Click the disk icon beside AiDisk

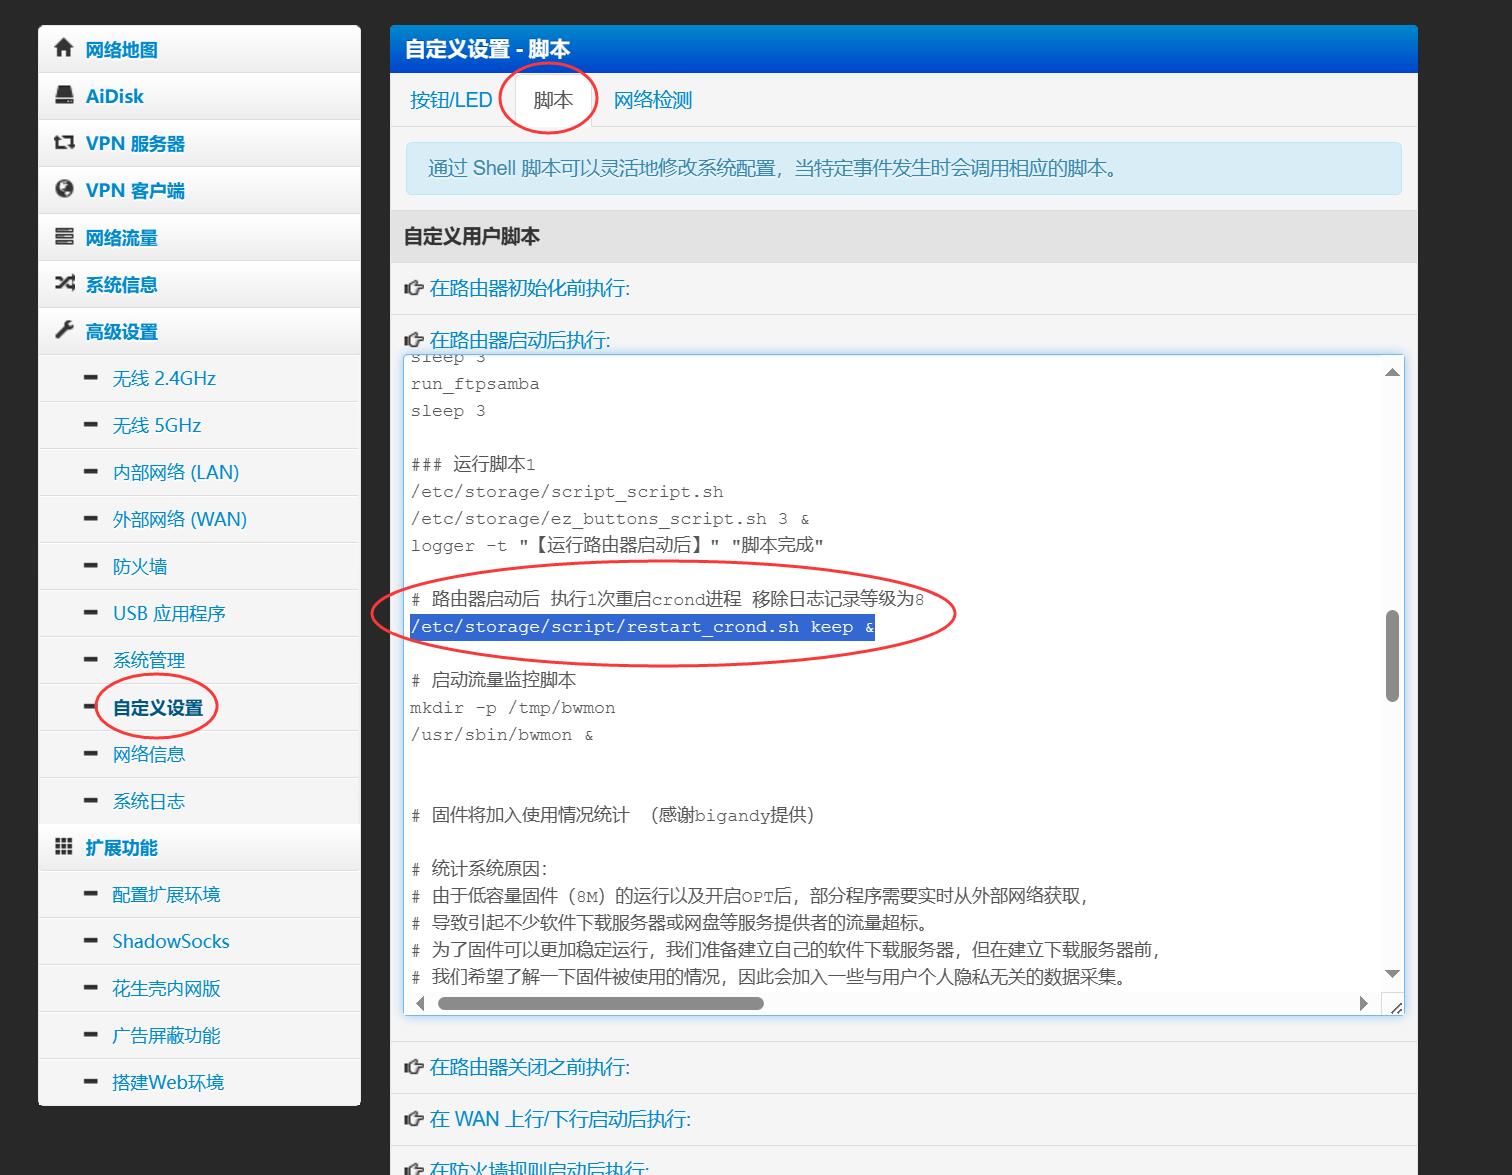click(64, 95)
